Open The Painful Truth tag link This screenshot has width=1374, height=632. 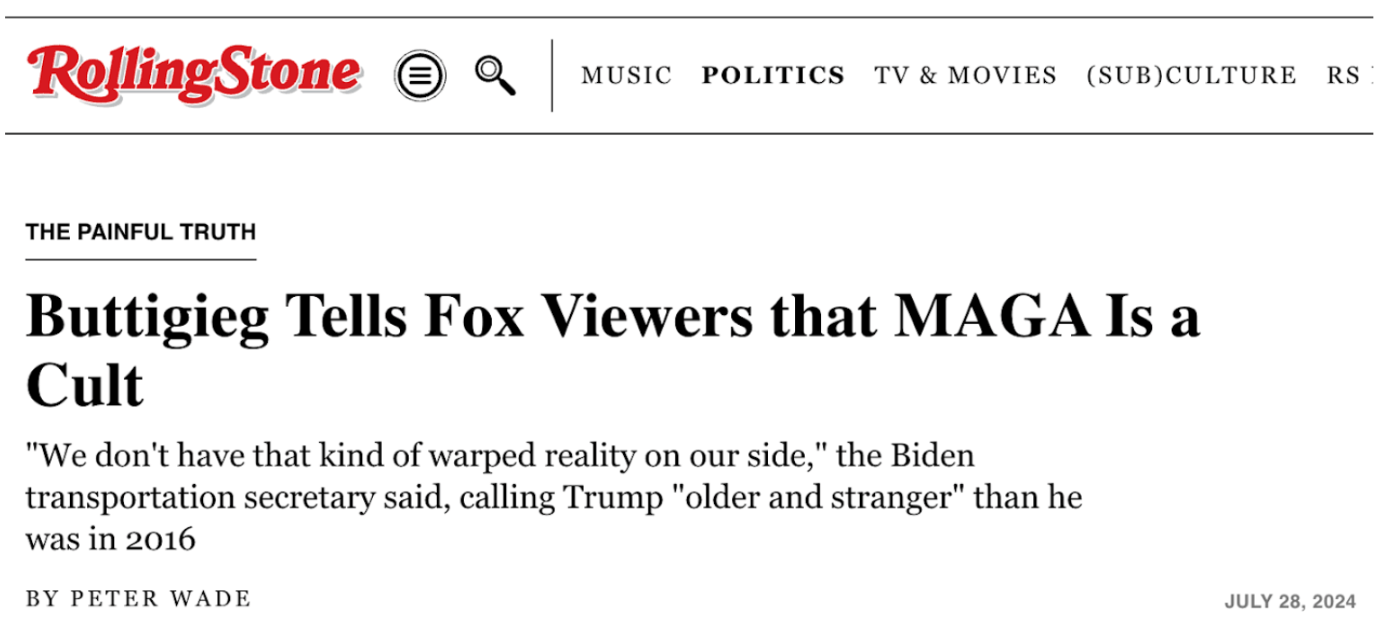point(141,232)
